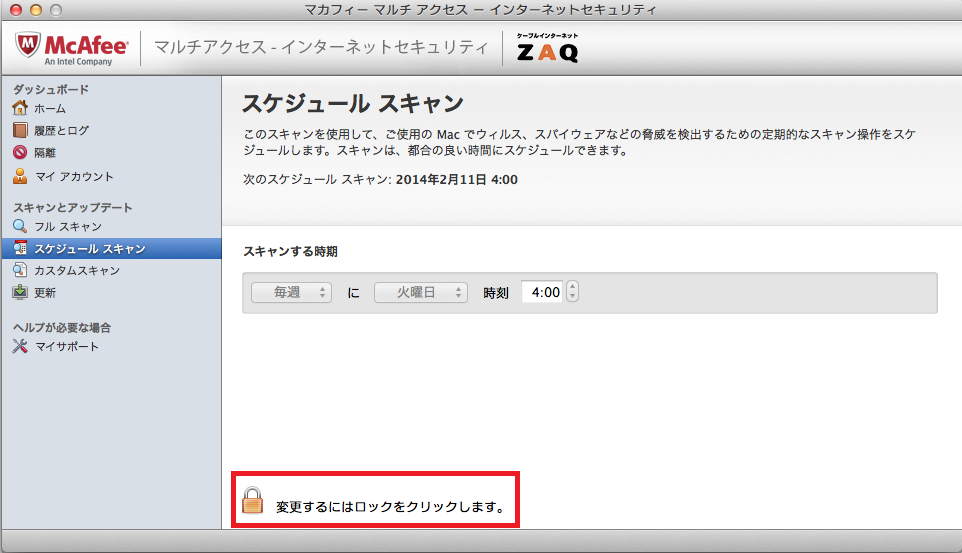This screenshot has height=553, width=962.
Task: Click the スキャンとアップデート section header
Action: (72, 207)
